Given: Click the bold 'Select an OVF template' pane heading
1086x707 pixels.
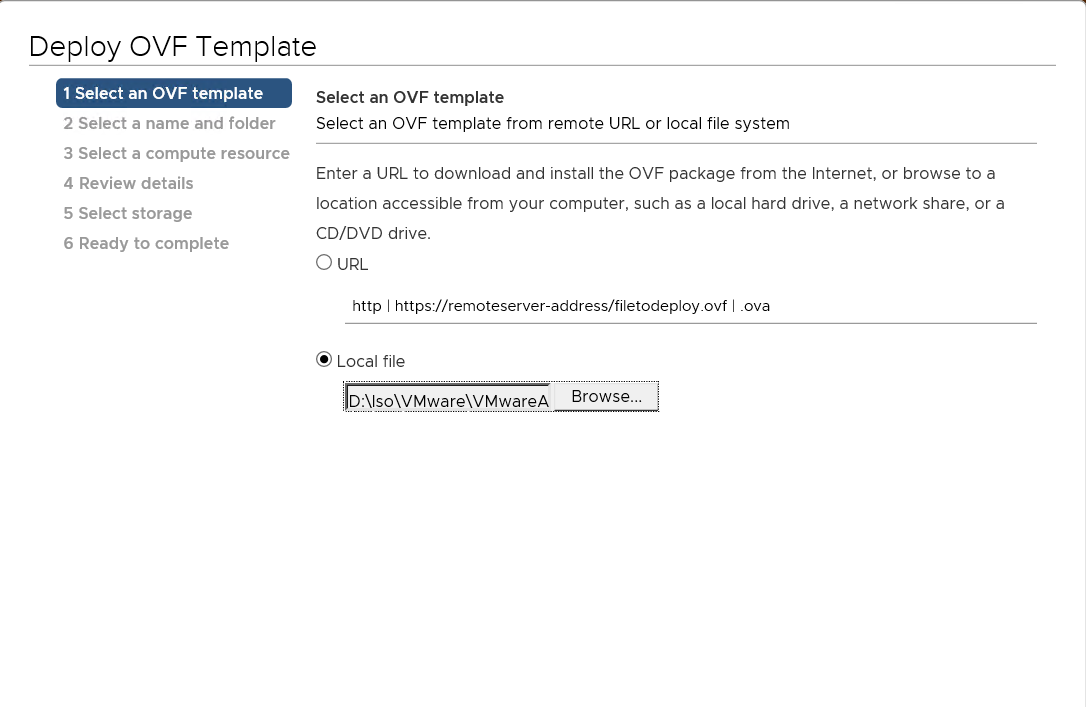Looking at the screenshot, I should (410, 97).
